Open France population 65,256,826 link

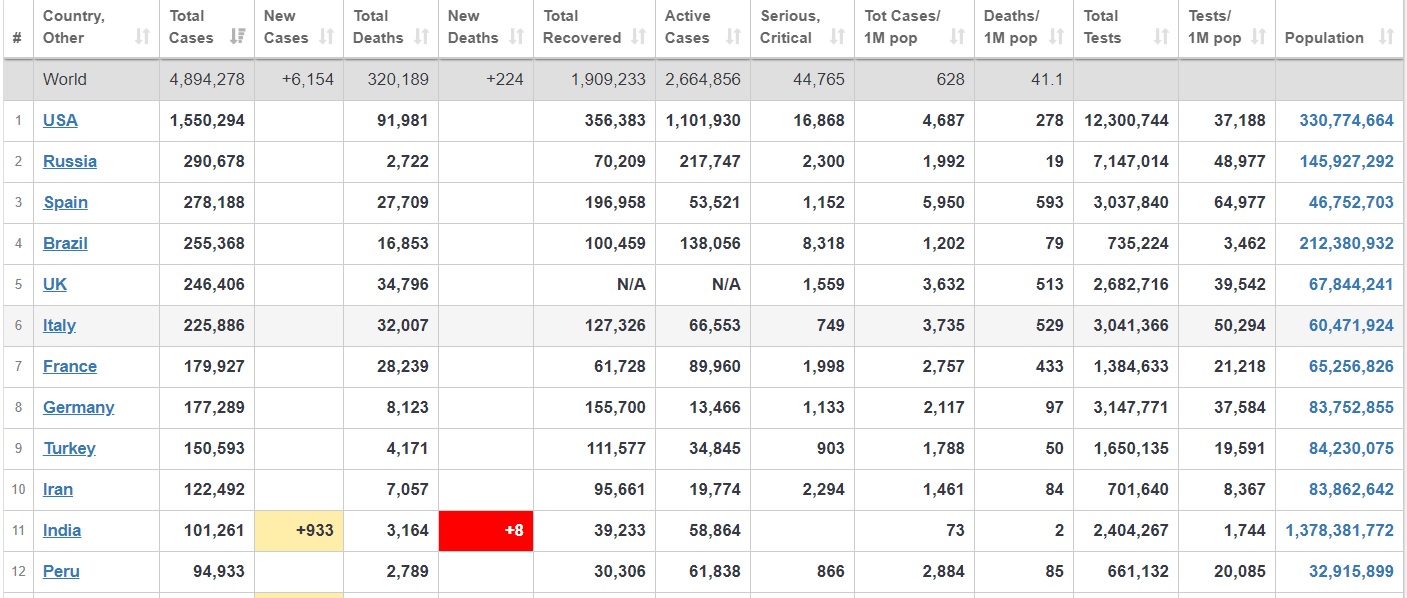[1351, 366]
